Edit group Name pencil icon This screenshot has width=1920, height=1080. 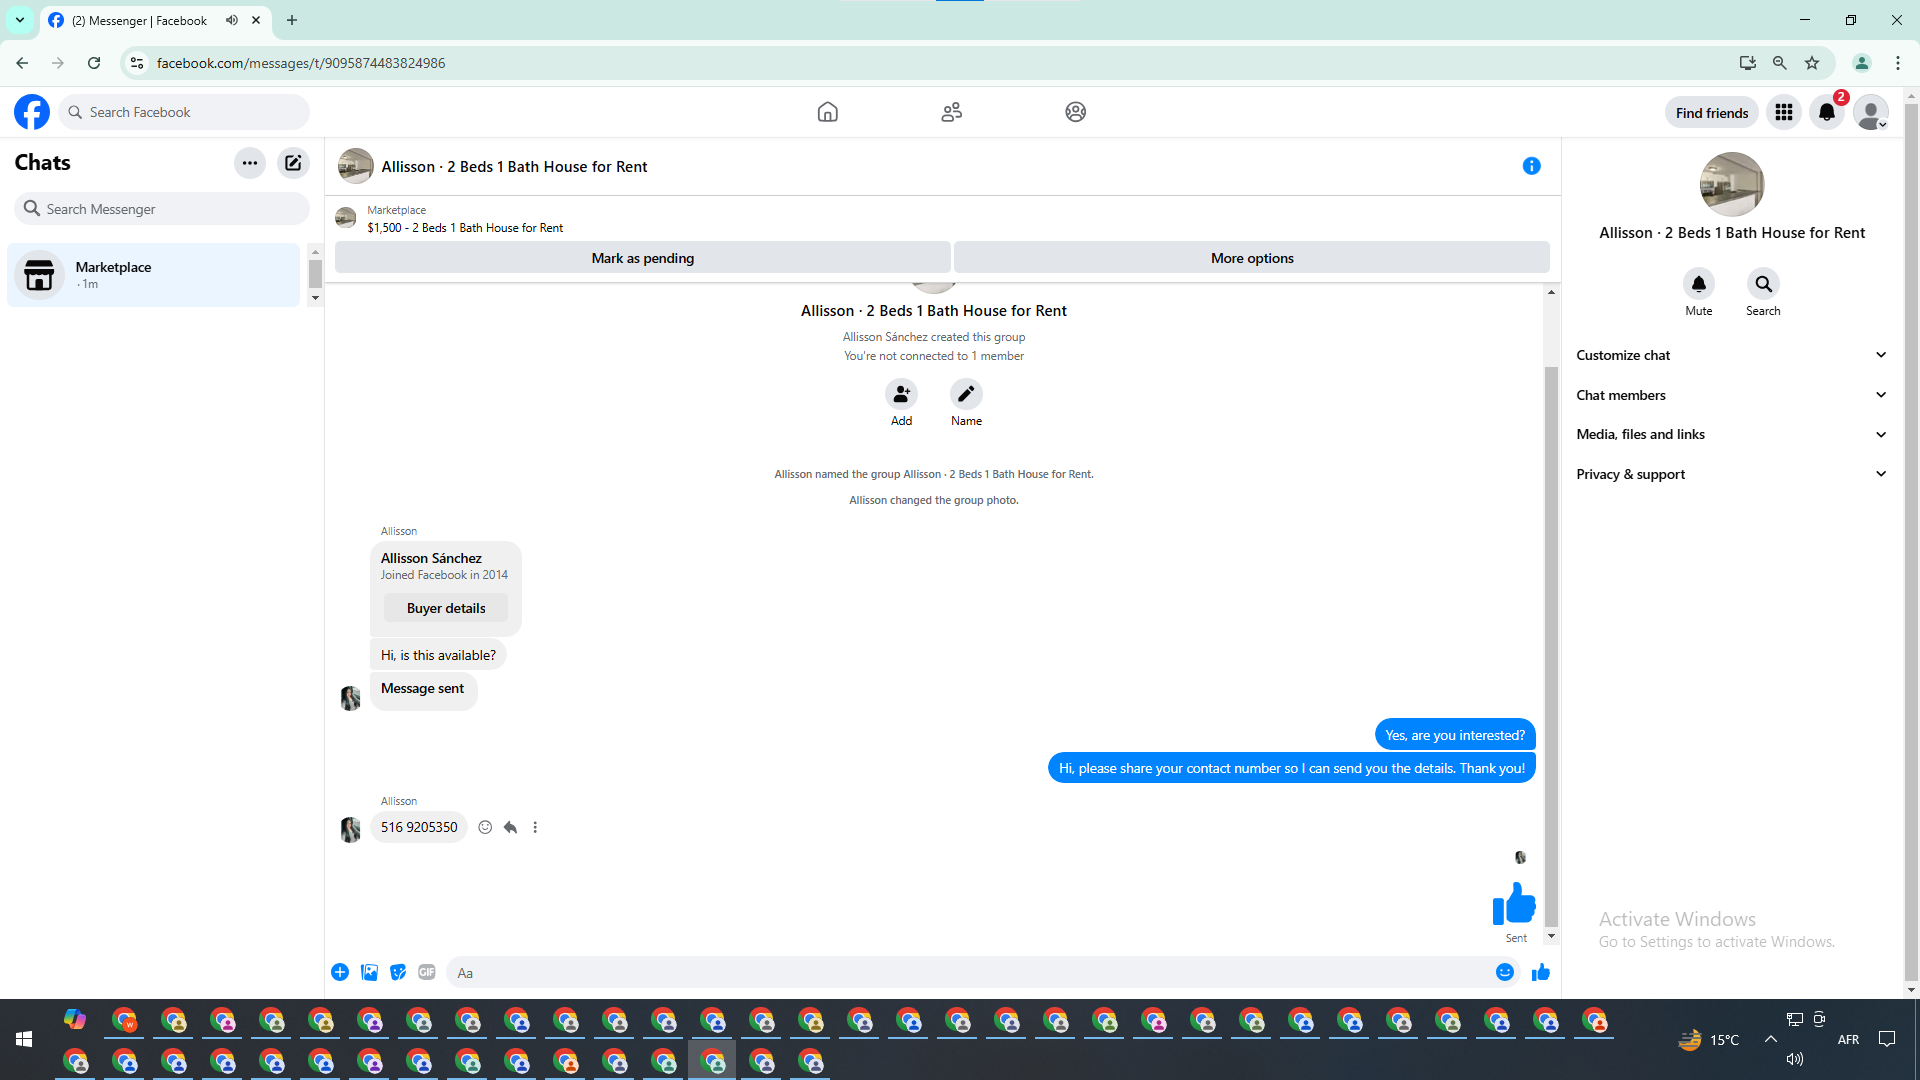[966, 394]
